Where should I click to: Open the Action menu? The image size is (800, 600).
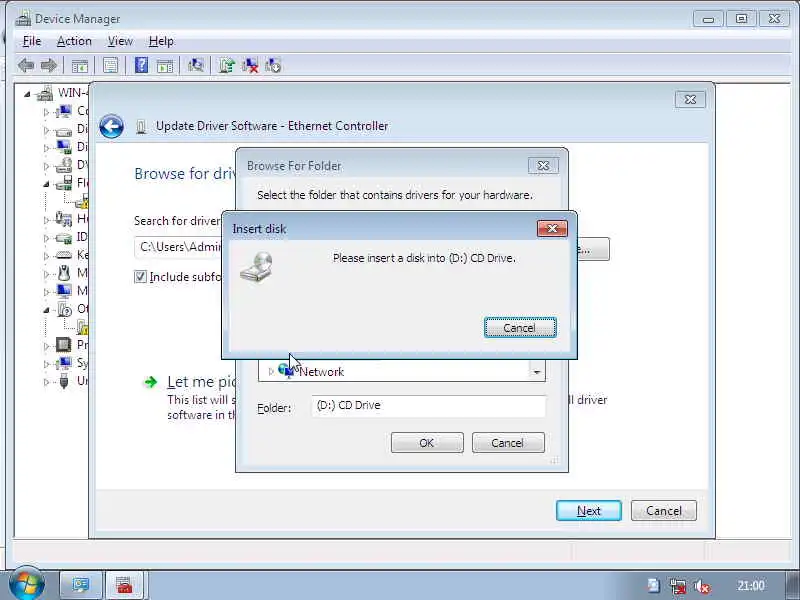pyautogui.click(x=74, y=41)
